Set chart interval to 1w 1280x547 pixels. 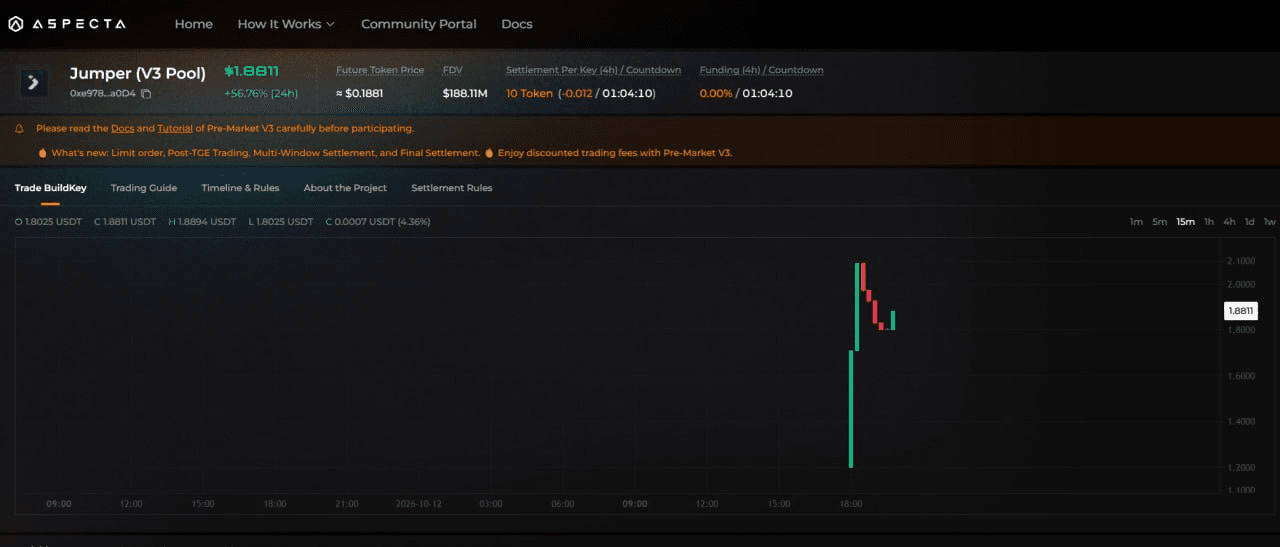point(1269,222)
